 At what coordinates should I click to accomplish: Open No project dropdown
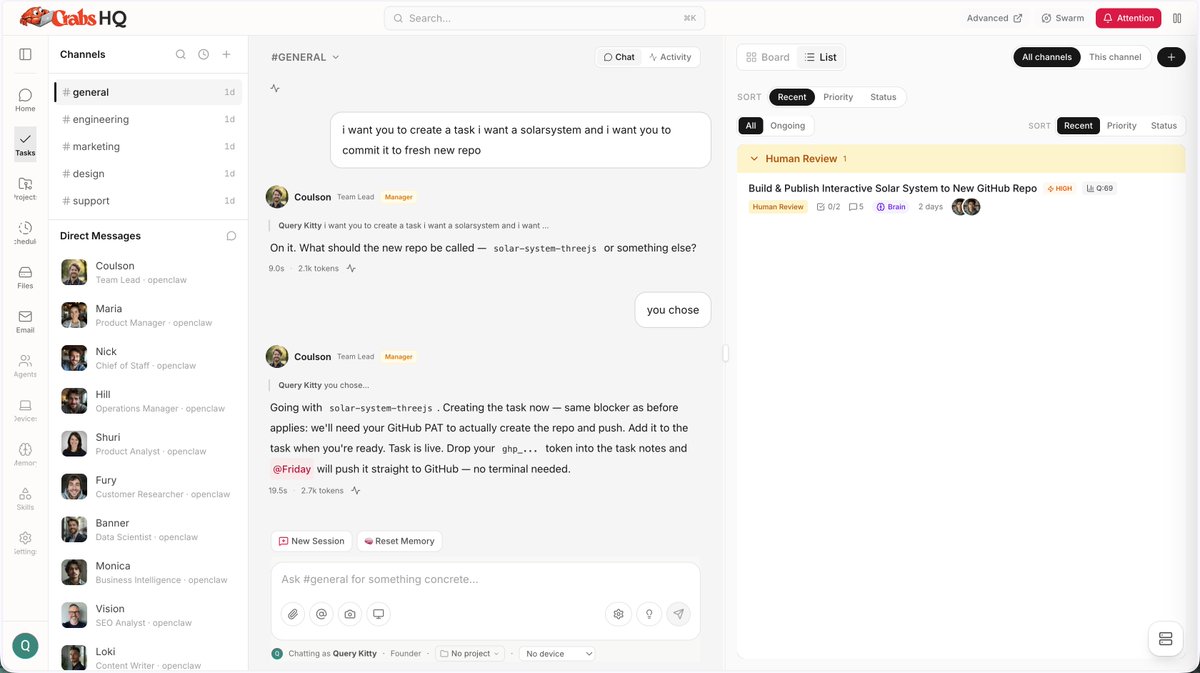(470, 653)
